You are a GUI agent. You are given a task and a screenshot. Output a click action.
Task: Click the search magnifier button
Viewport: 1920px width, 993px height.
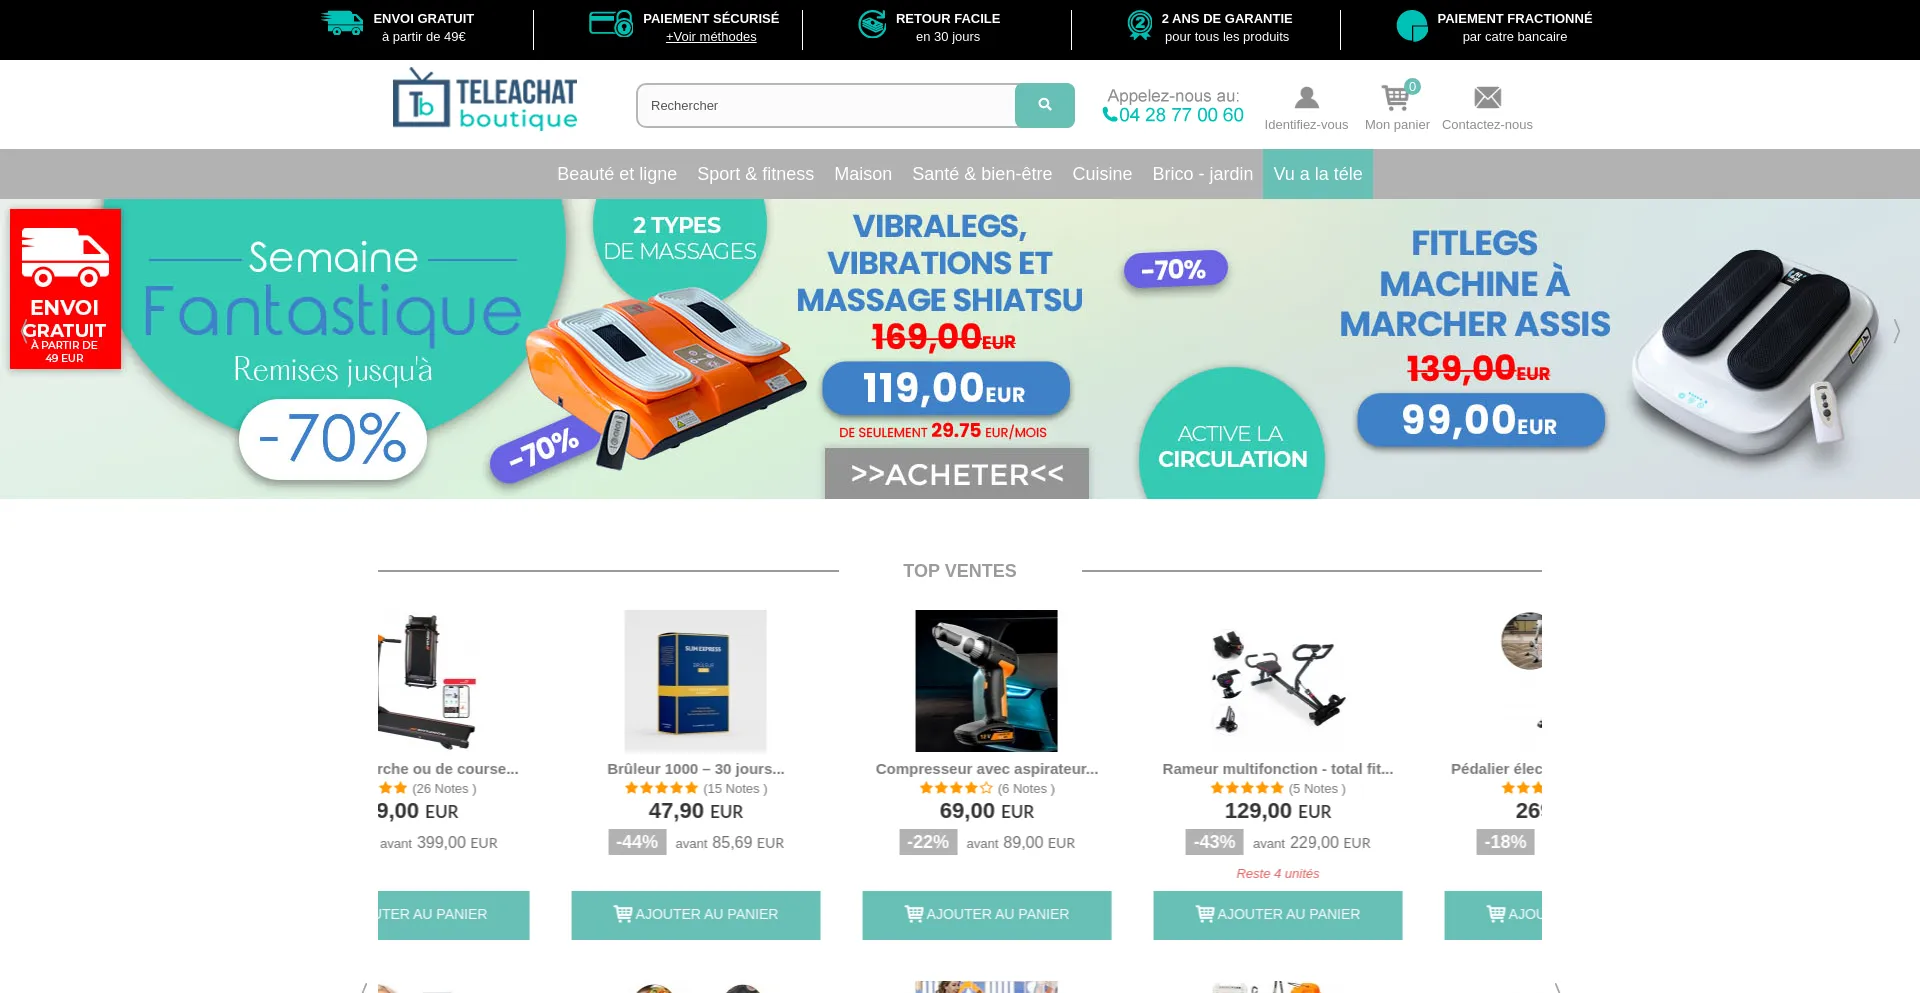click(1044, 105)
